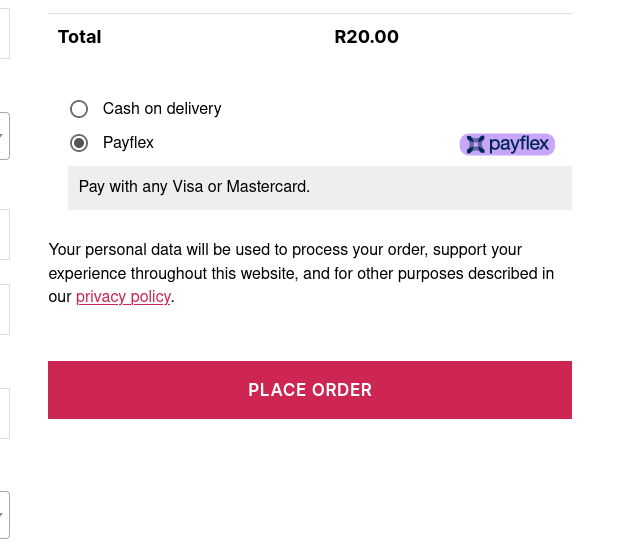The width and height of the screenshot is (624, 558).
Task: Click the divider line above the Total row
Action: pyautogui.click(x=310, y=14)
